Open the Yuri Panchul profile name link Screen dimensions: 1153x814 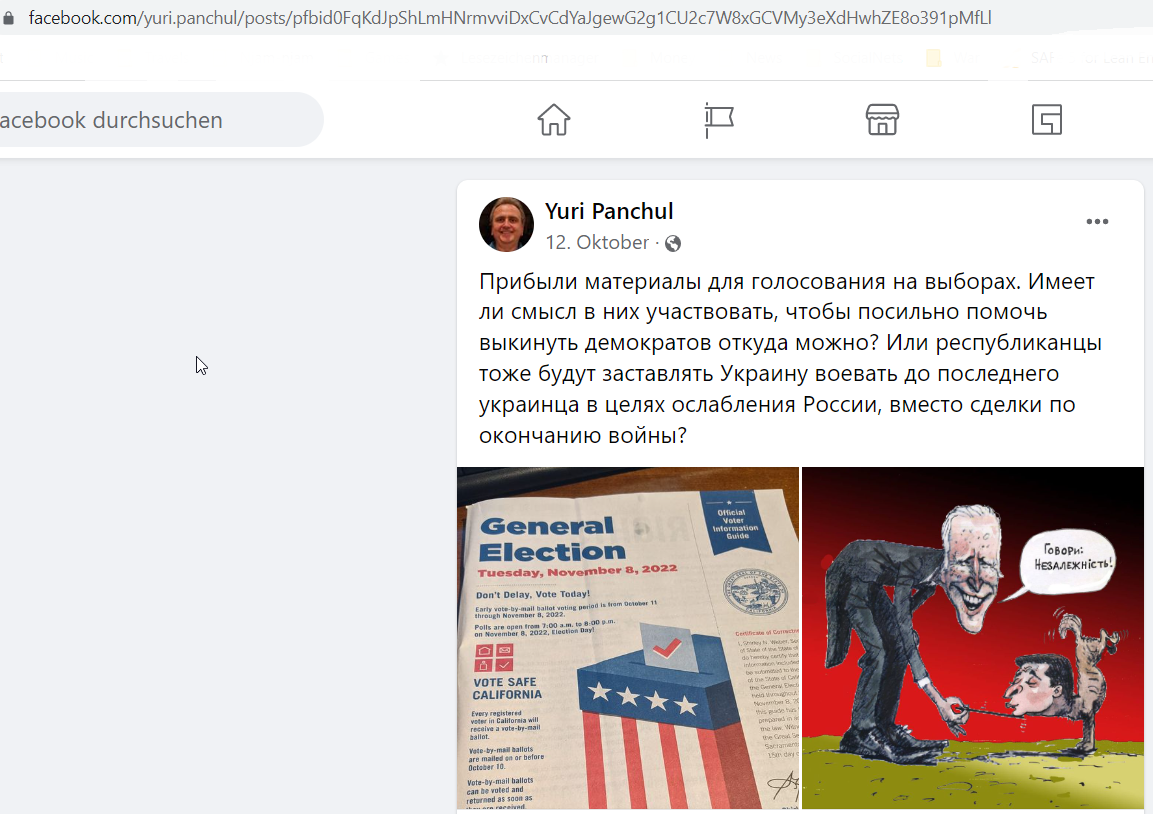click(609, 211)
